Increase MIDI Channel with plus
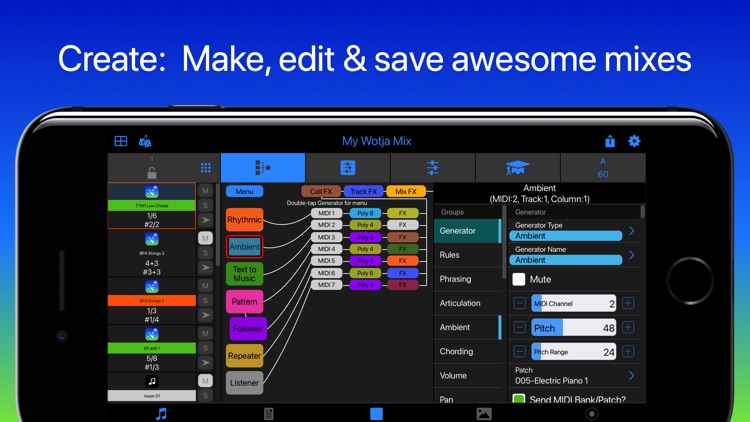750x422 pixels. (x=628, y=303)
